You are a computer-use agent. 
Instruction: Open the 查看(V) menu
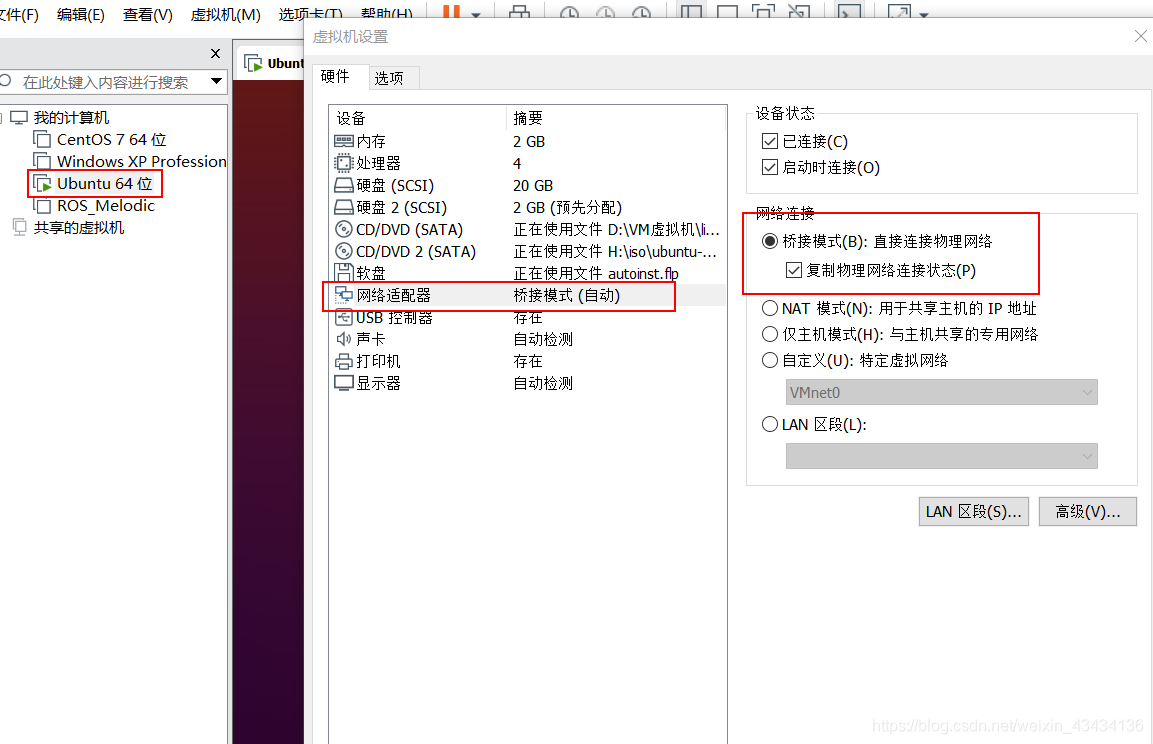pyautogui.click(x=147, y=15)
